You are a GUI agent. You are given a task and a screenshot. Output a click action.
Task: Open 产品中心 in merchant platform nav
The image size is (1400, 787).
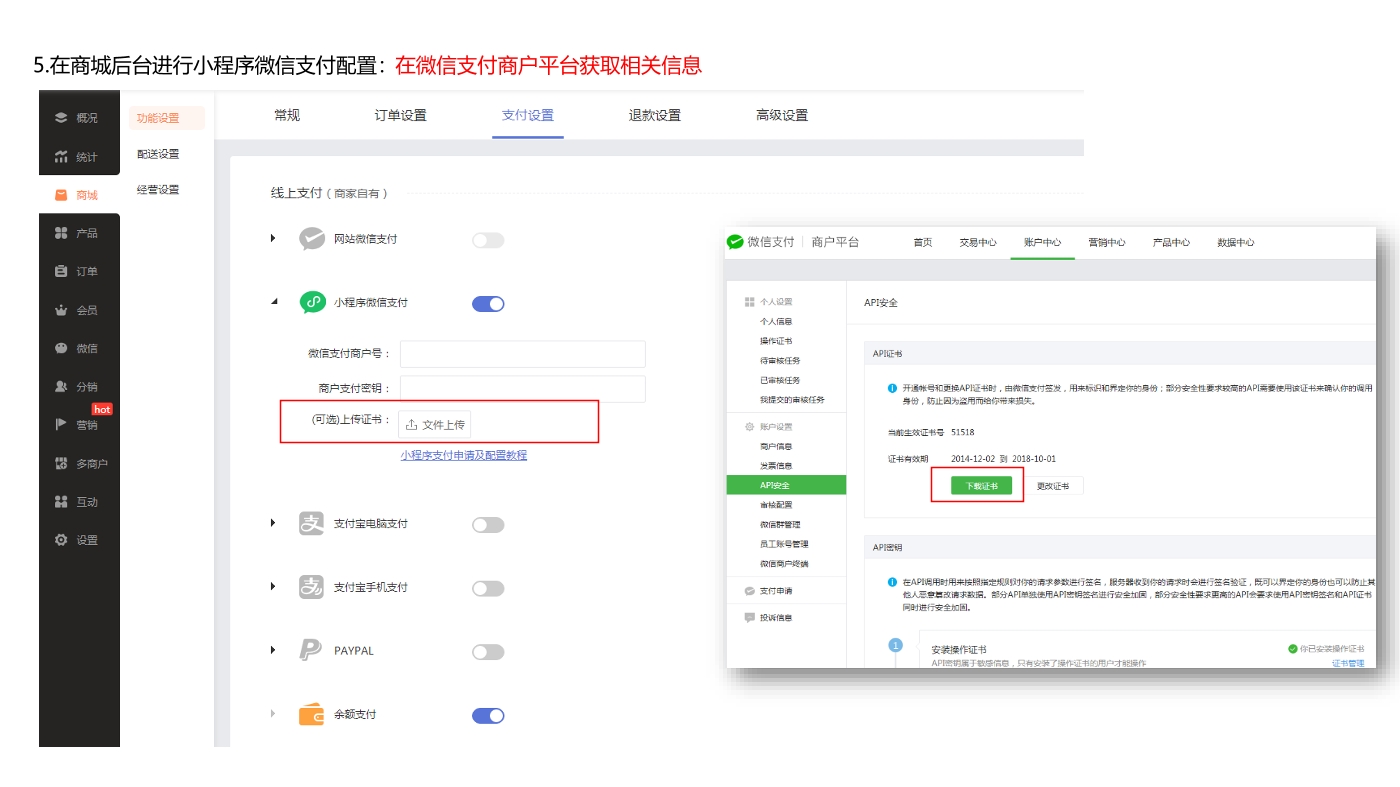pos(1171,243)
